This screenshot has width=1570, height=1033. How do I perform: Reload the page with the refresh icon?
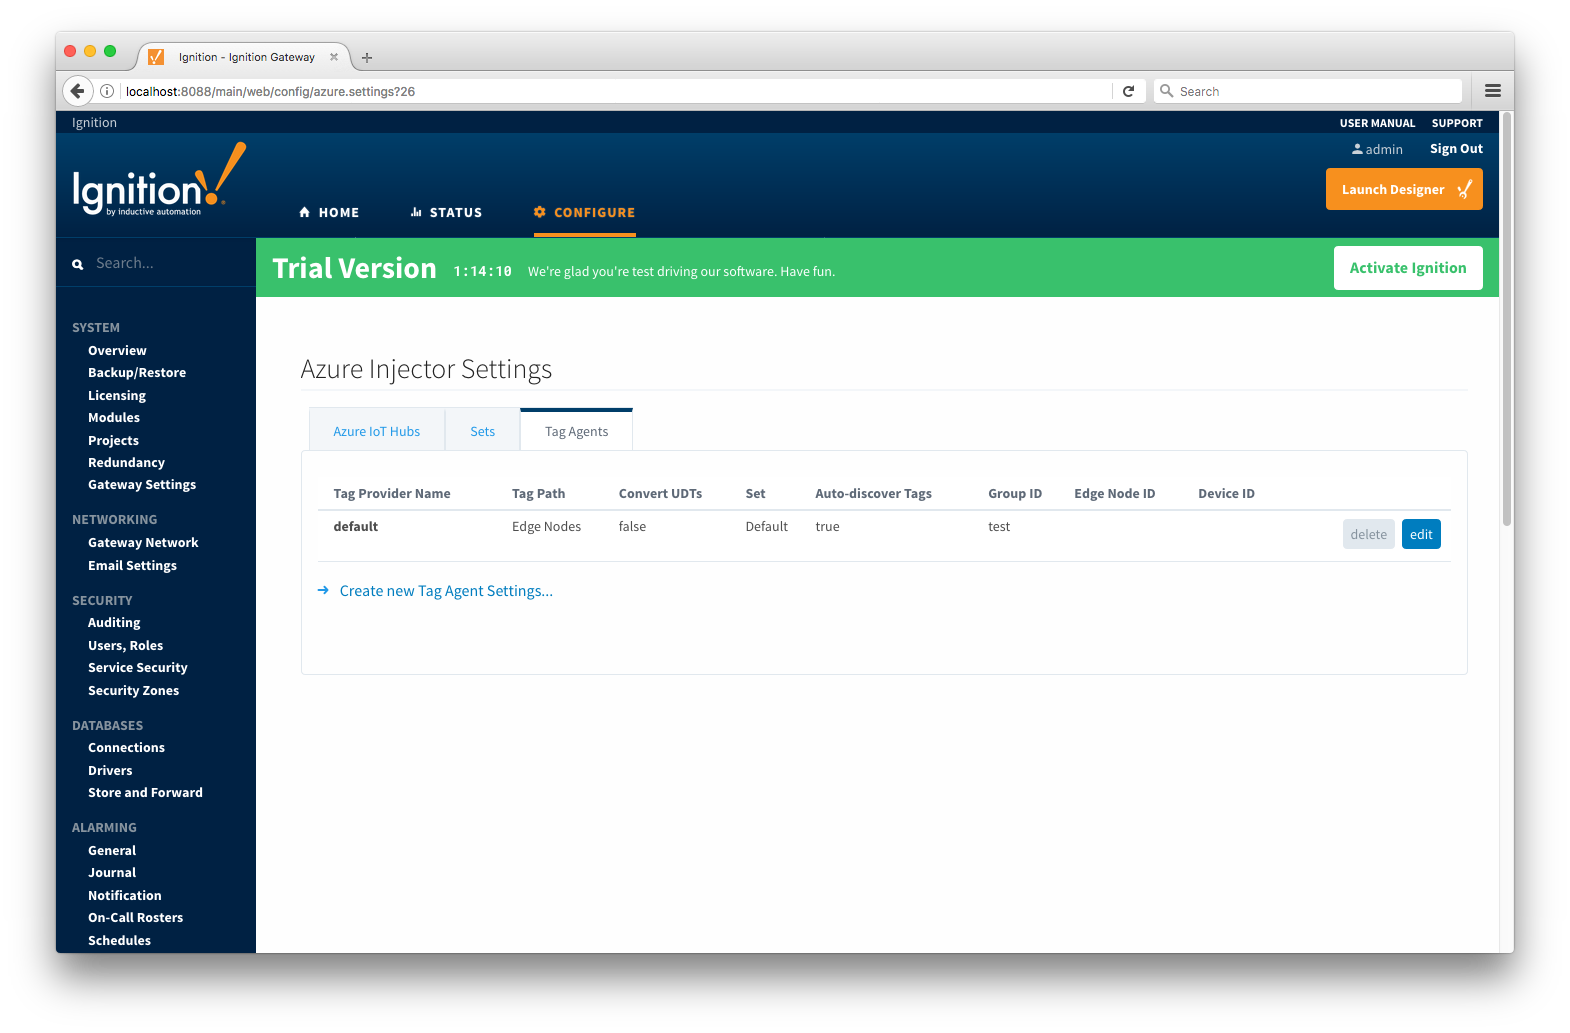coord(1128,91)
